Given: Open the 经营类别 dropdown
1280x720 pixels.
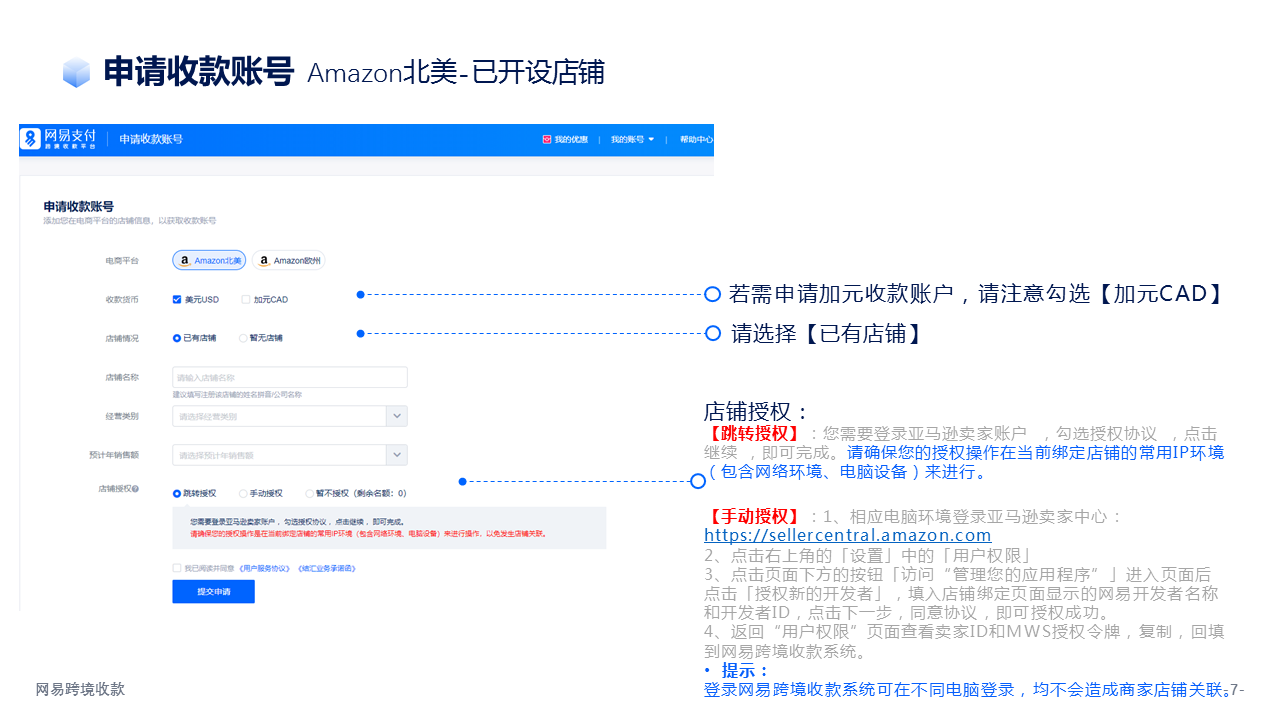Looking at the screenshot, I should coord(290,416).
